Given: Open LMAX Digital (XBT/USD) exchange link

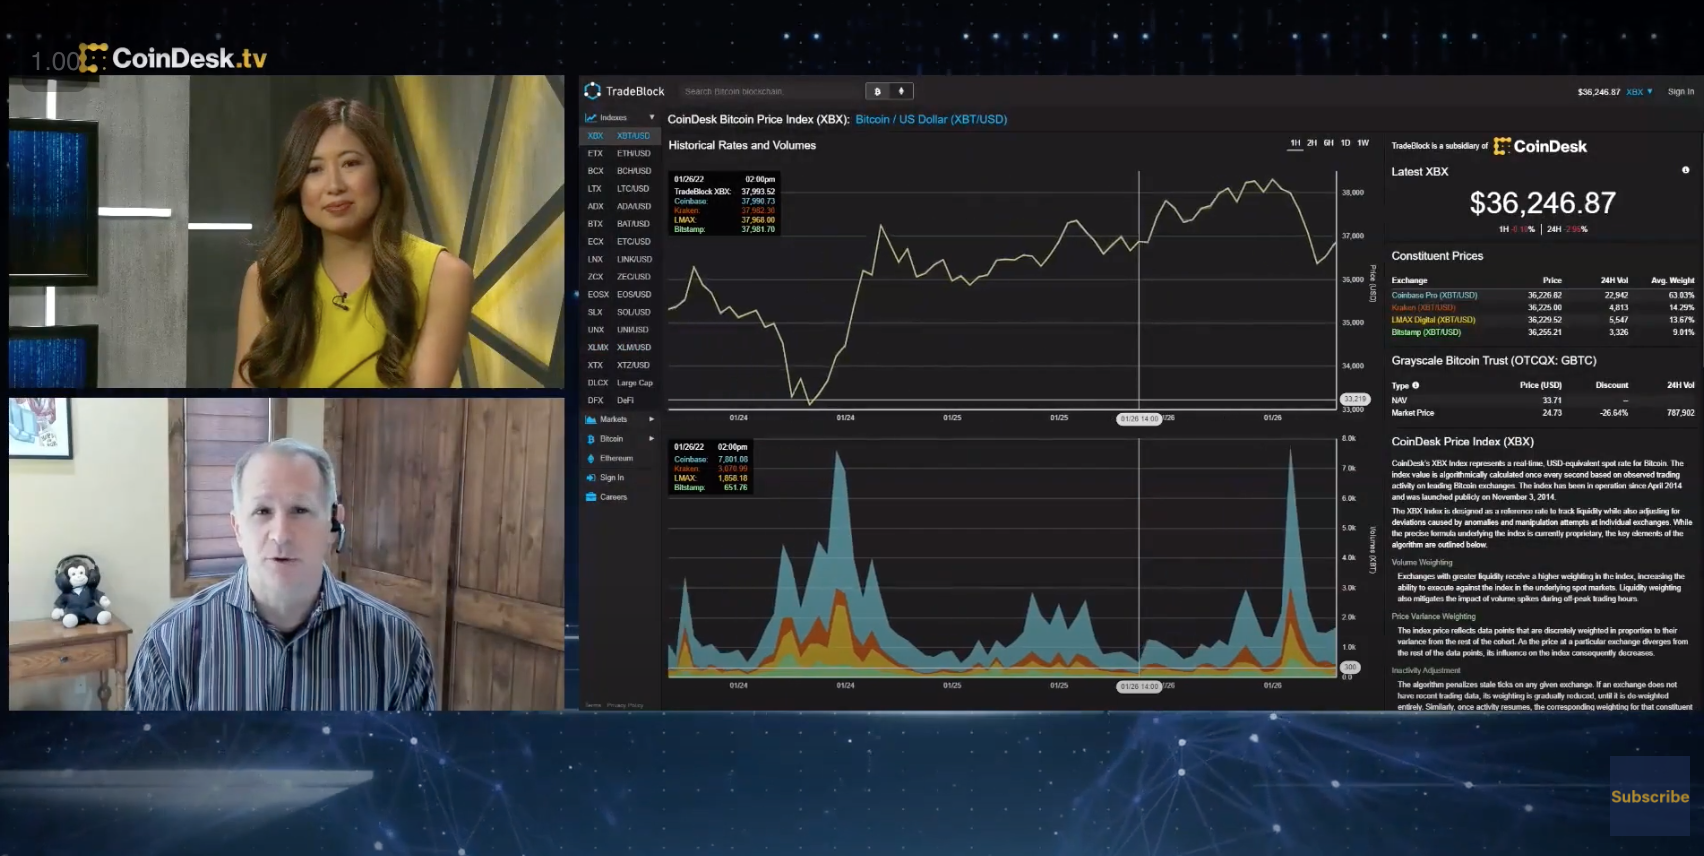Looking at the screenshot, I should (x=1433, y=320).
